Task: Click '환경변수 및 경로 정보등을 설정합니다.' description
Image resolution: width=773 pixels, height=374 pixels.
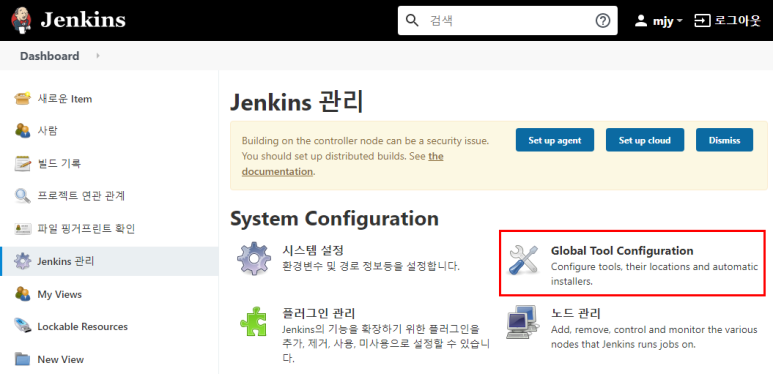Action: tap(371, 267)
